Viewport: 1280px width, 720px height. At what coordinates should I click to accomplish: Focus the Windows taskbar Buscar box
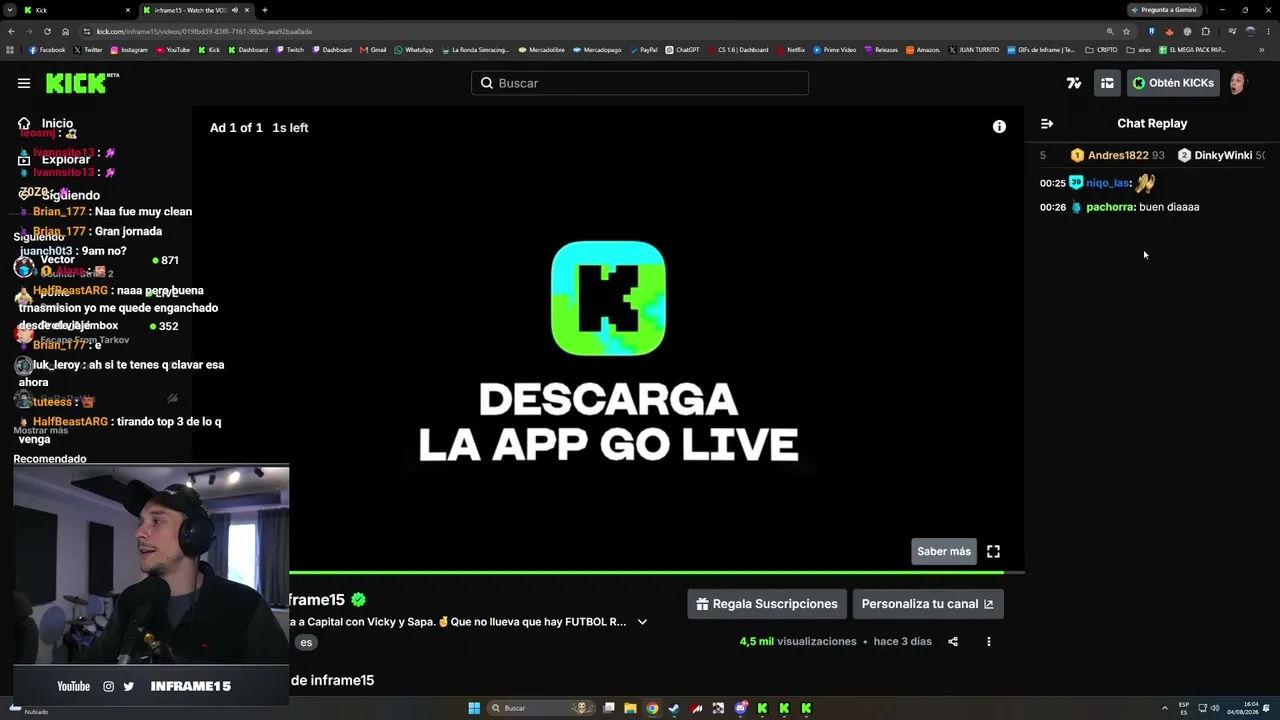click(x=540, y=708)
